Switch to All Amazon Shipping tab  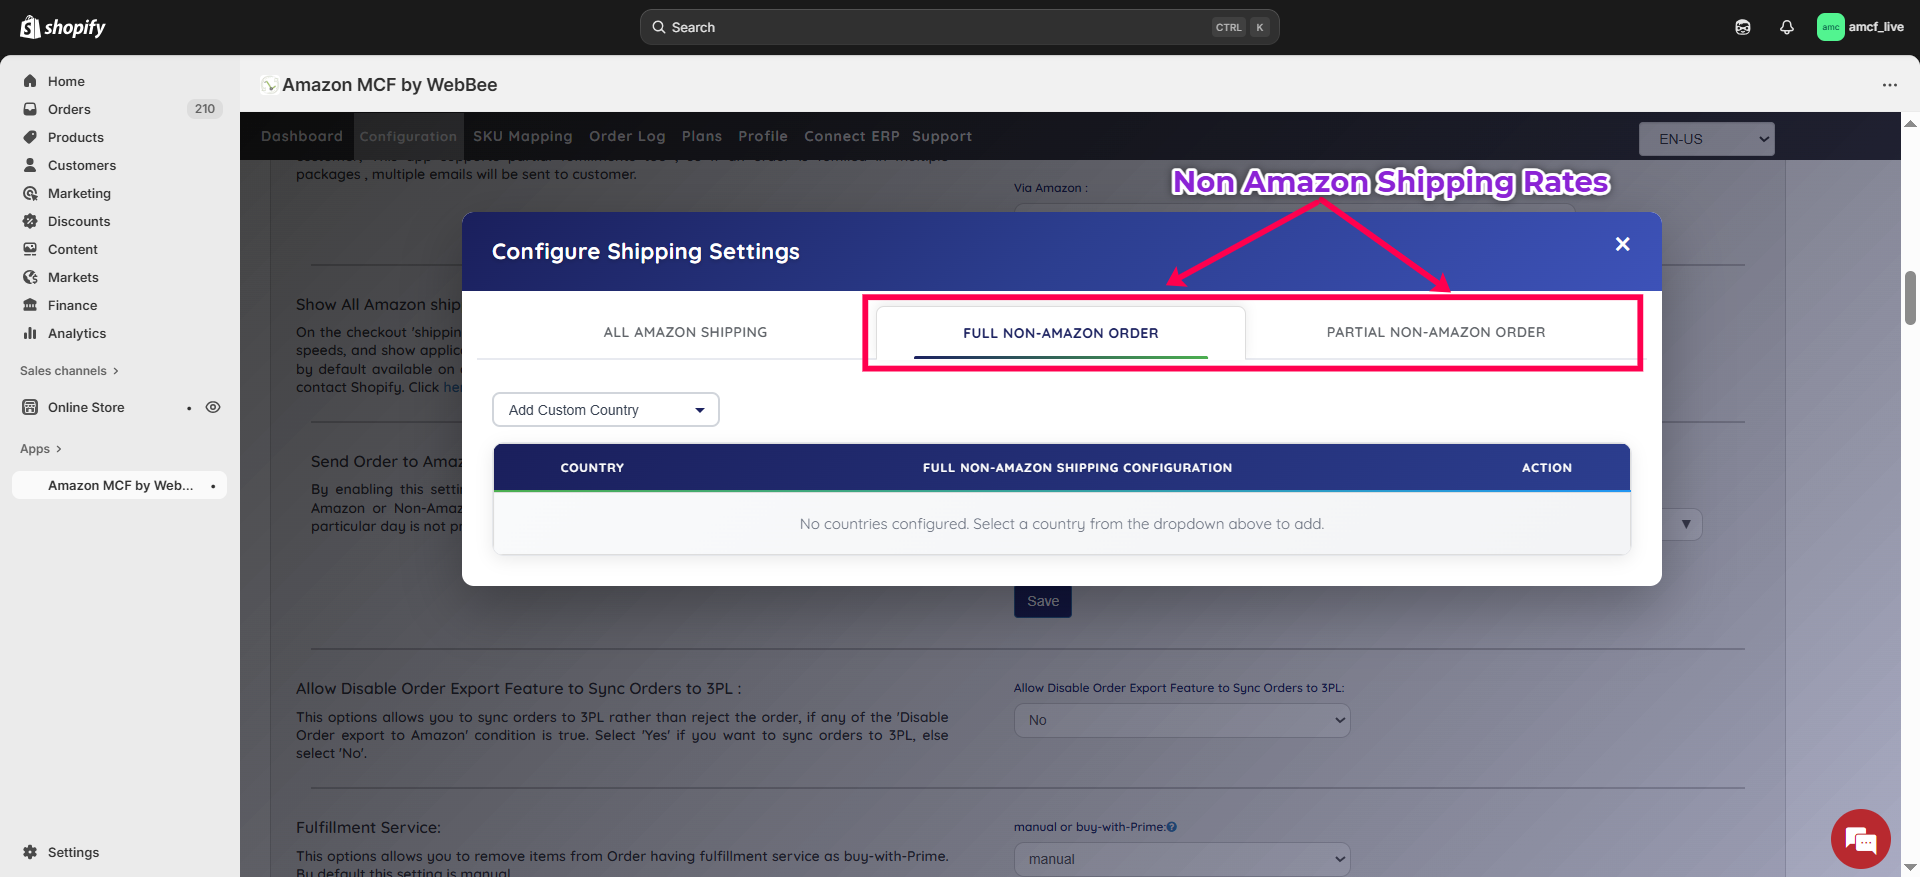tap(685, 332)
